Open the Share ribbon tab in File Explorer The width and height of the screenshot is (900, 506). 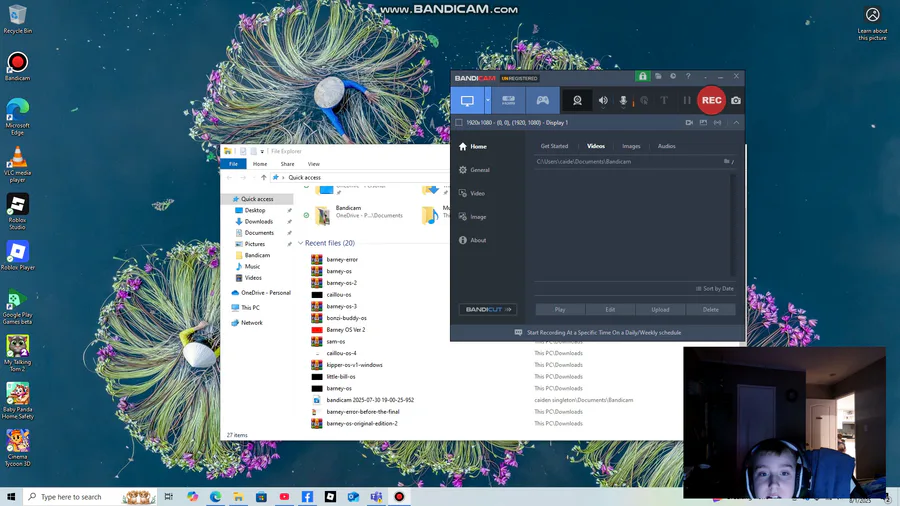tap(288, 164)
